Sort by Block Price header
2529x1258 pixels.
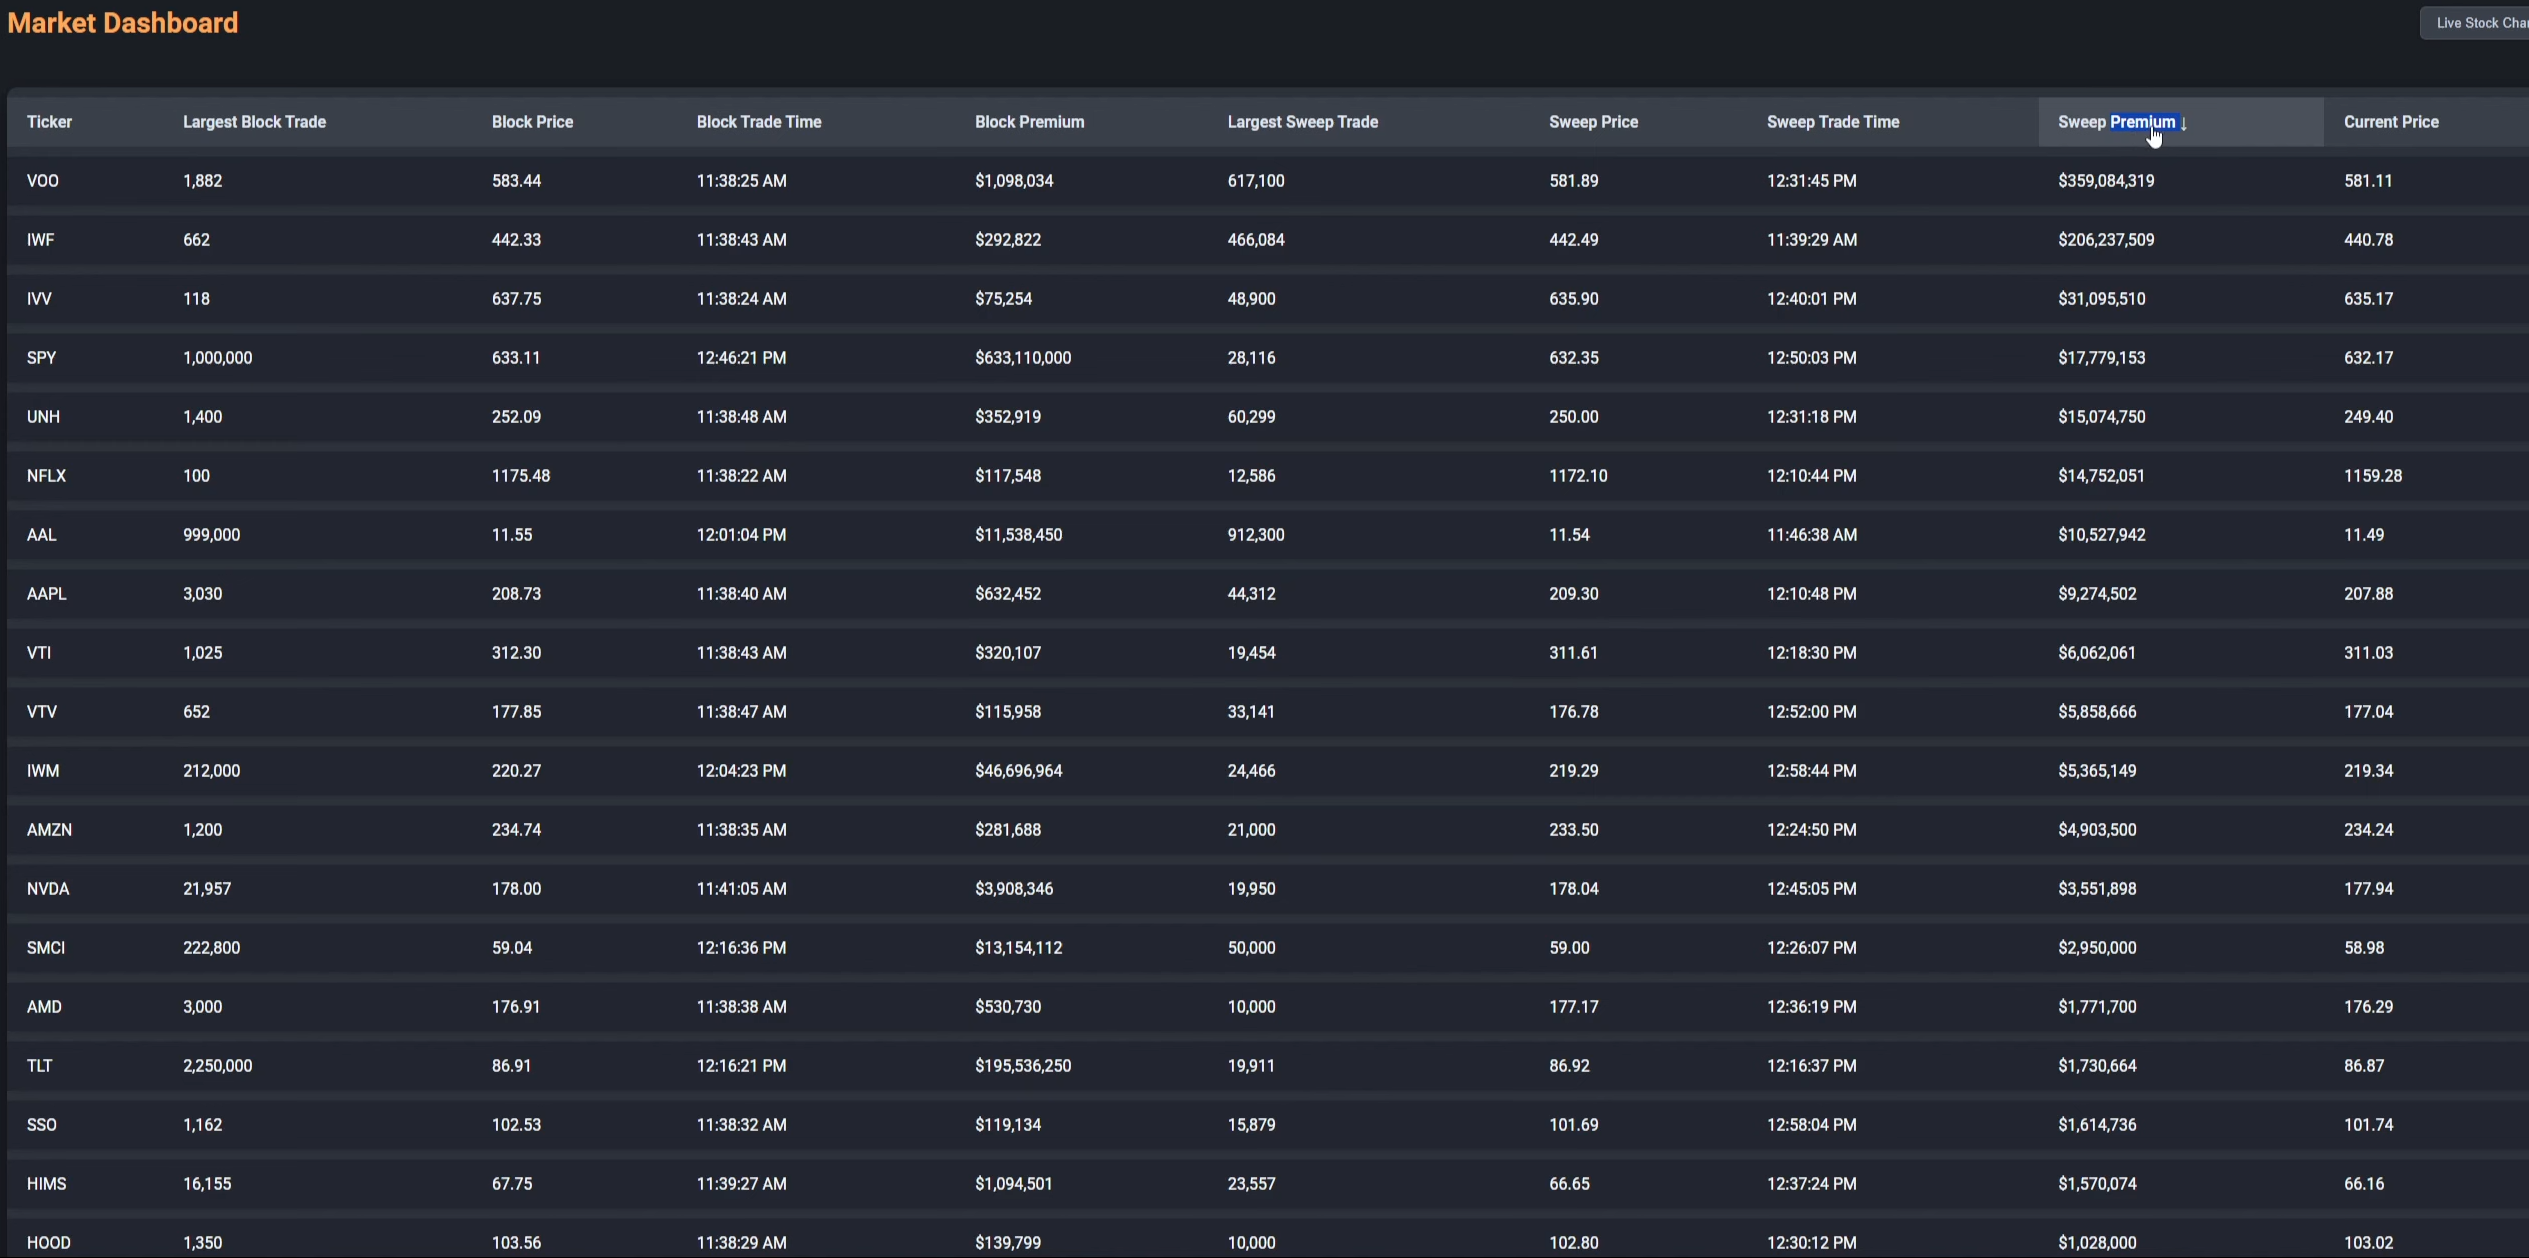pos(532,122)
